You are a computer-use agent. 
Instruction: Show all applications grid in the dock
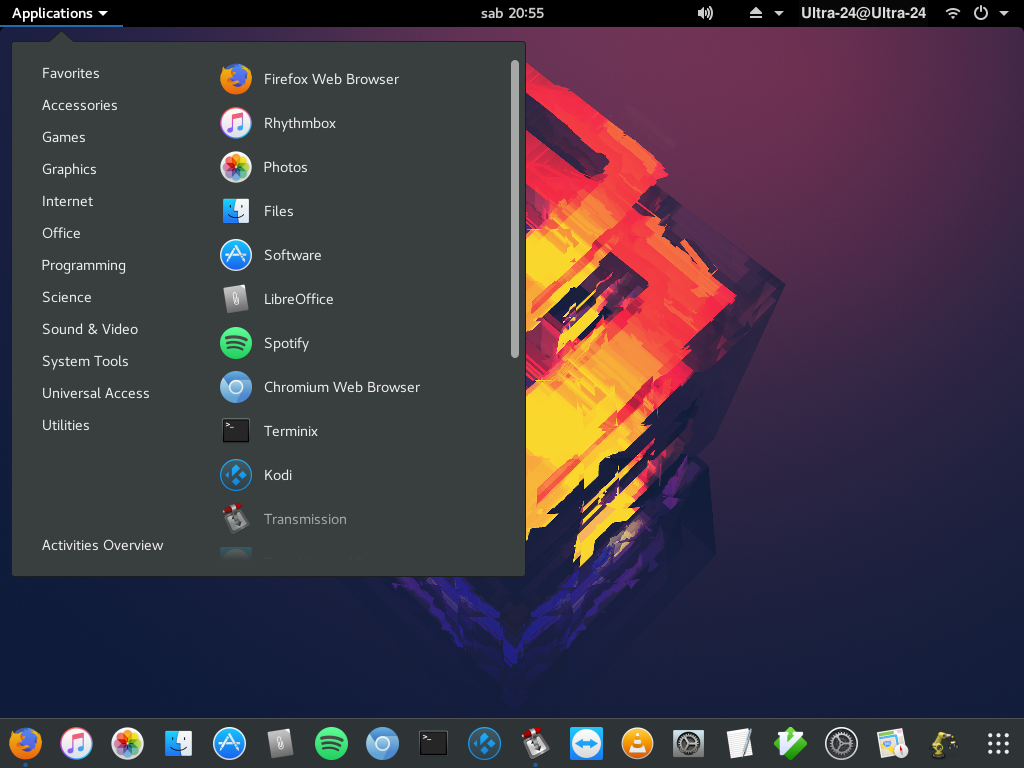pyautogui.click(x=997, y=743)
